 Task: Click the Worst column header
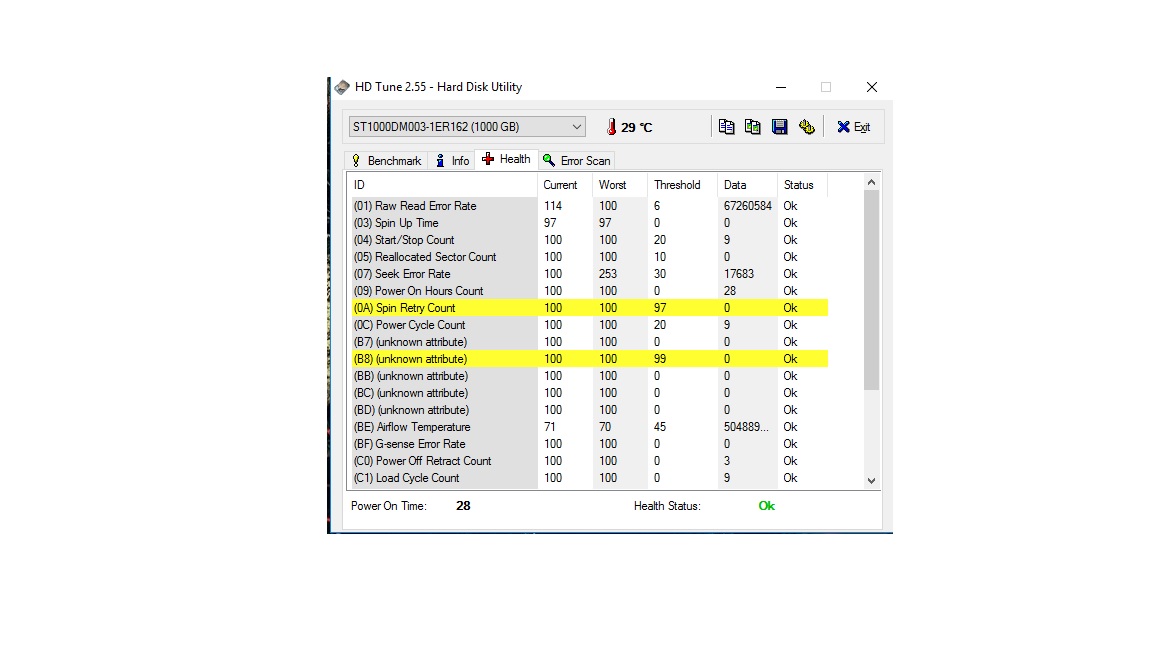click(619, 185)
